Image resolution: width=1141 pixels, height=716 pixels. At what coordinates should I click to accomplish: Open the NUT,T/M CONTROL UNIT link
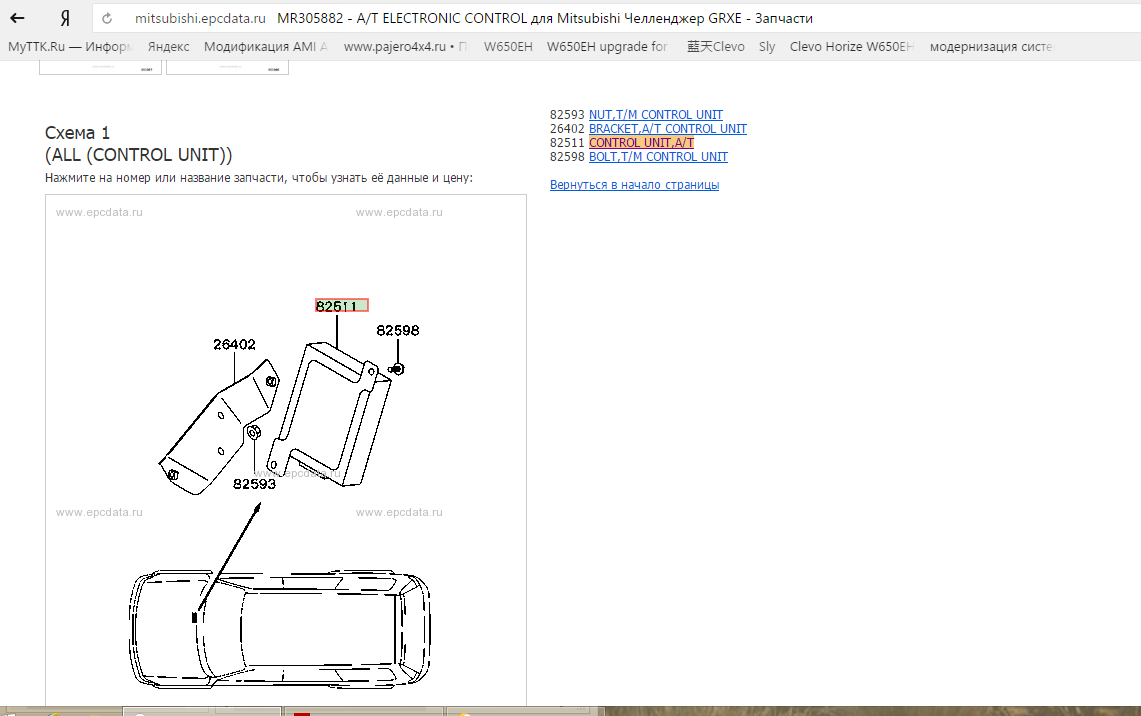655,115
